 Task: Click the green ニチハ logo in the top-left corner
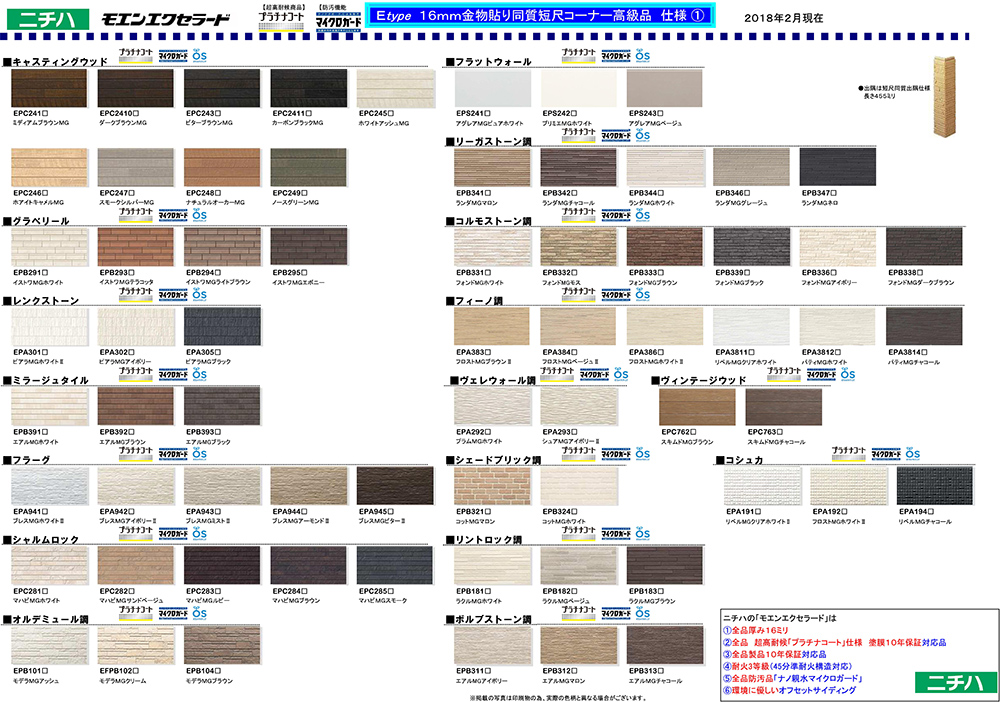[47, 18]
